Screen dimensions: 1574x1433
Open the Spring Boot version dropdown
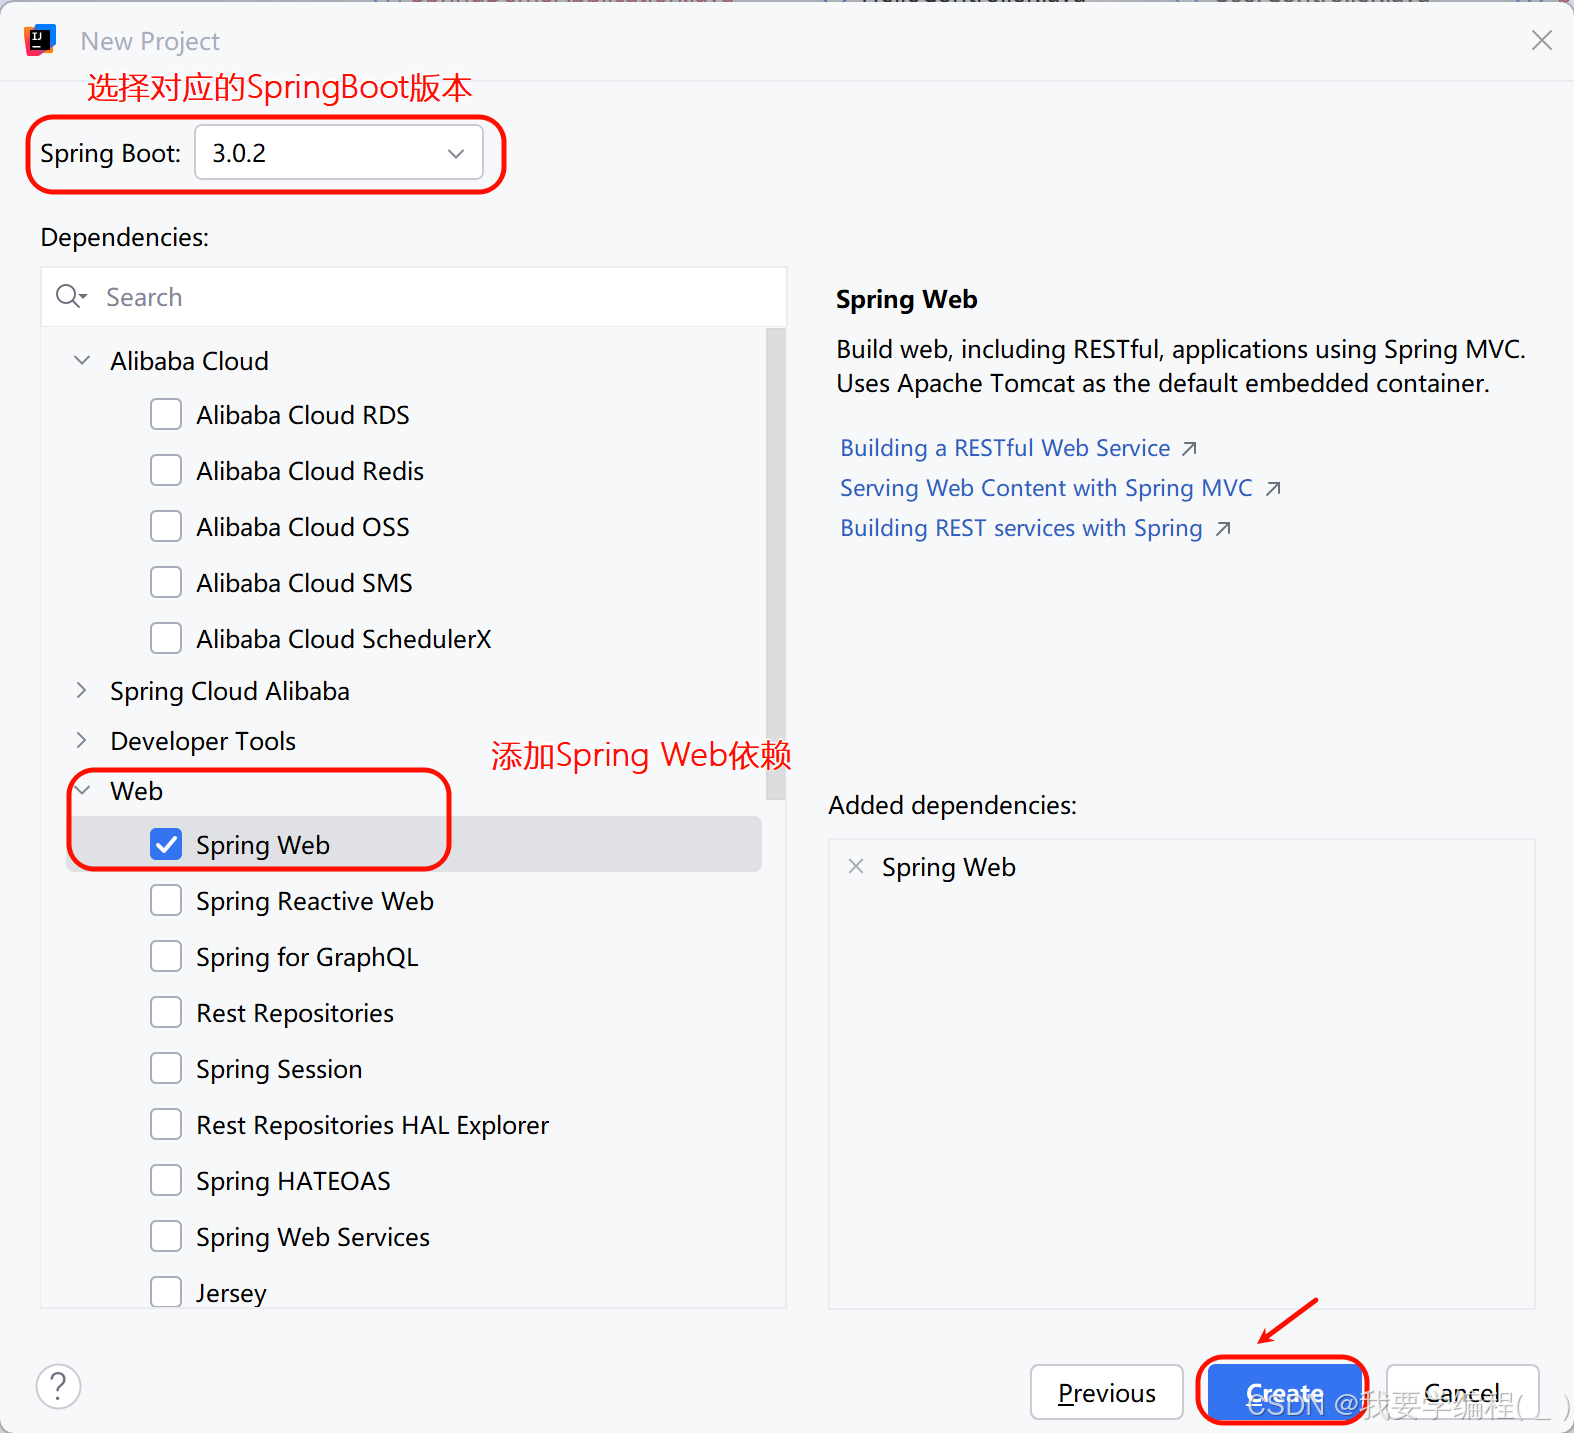click(339, 152)
